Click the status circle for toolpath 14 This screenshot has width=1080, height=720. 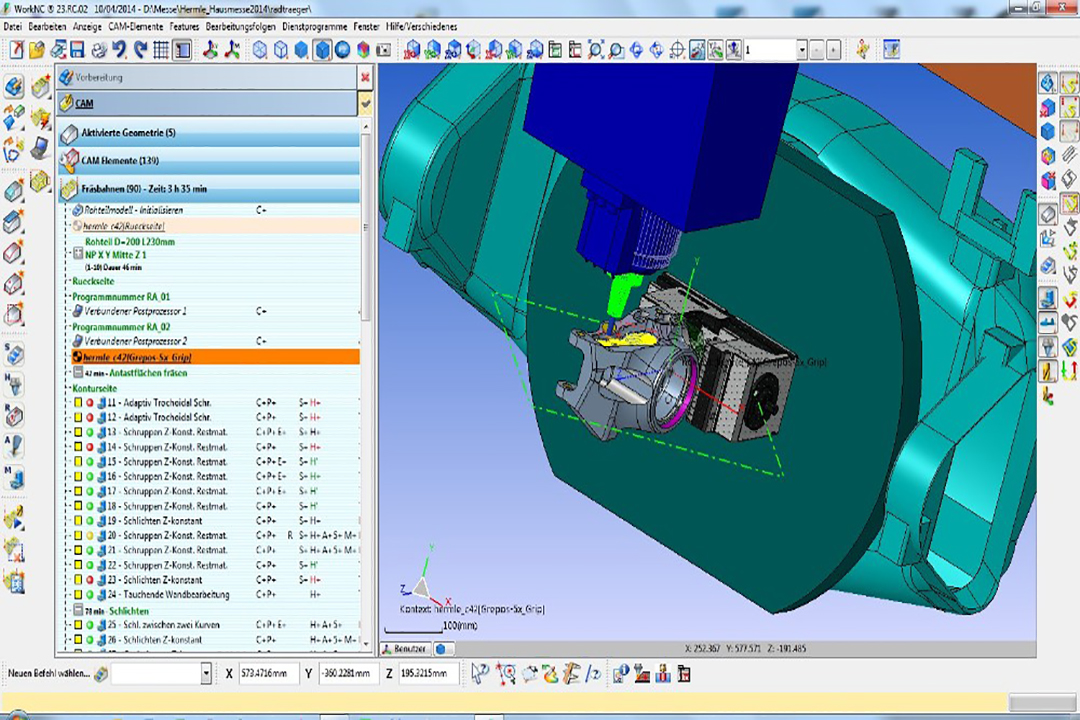tap(90, 447)
